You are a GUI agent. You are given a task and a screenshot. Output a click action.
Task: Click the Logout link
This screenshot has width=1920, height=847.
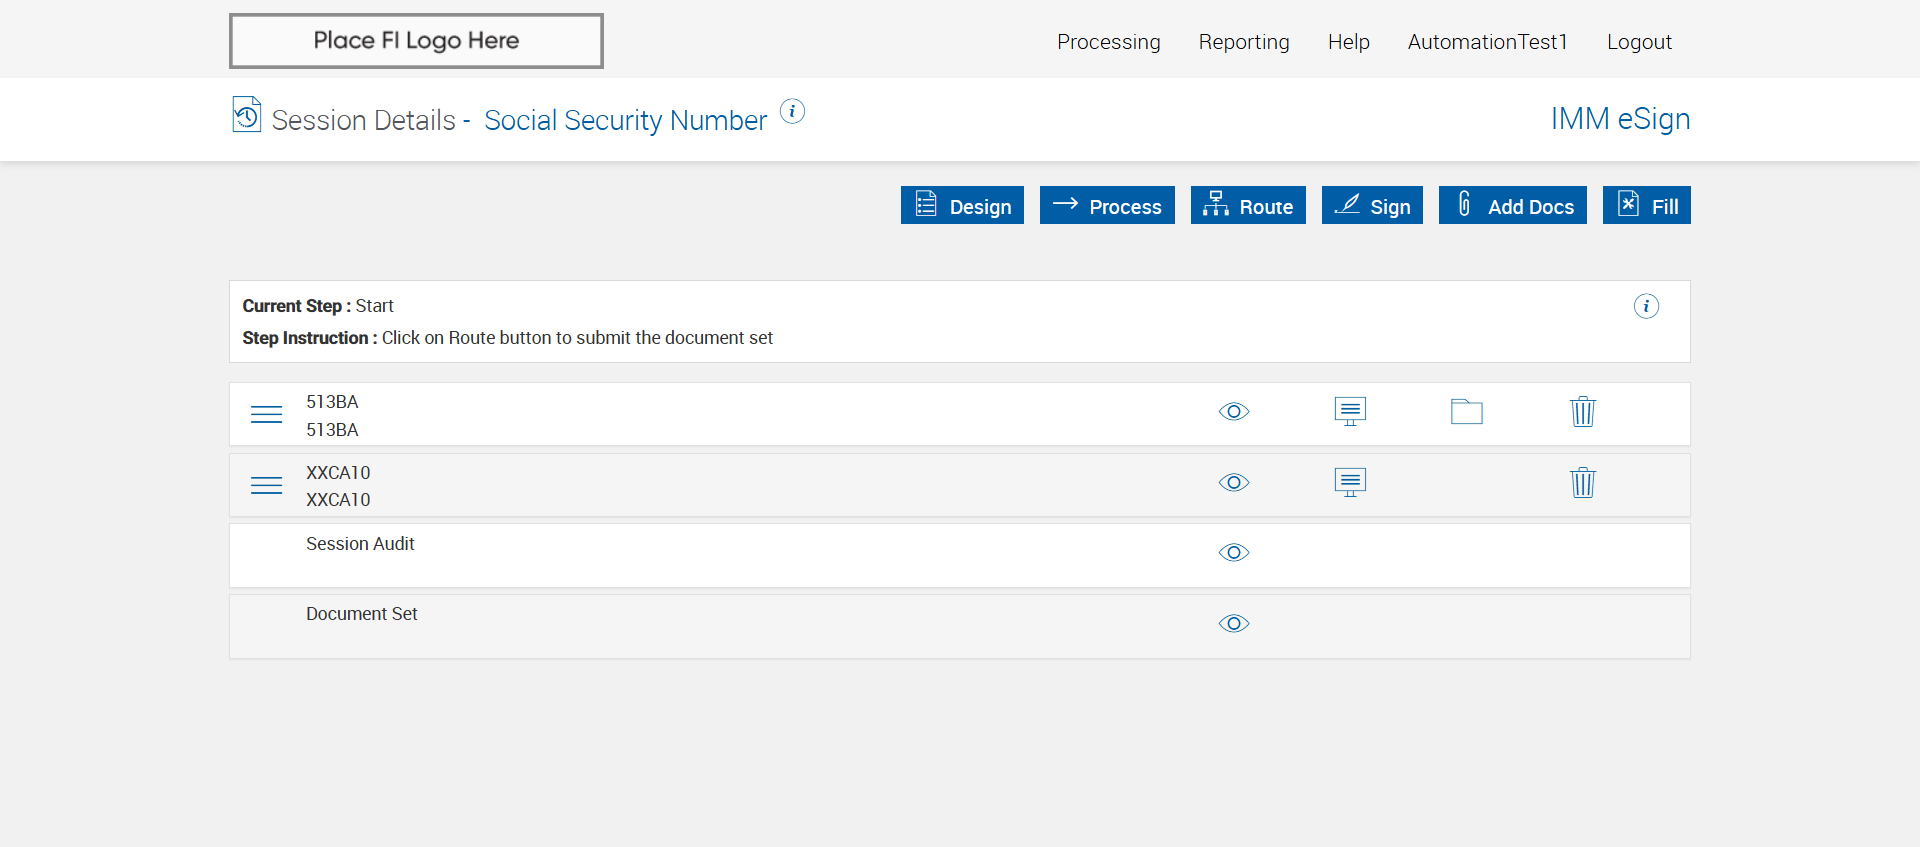tap(1639, 42)
